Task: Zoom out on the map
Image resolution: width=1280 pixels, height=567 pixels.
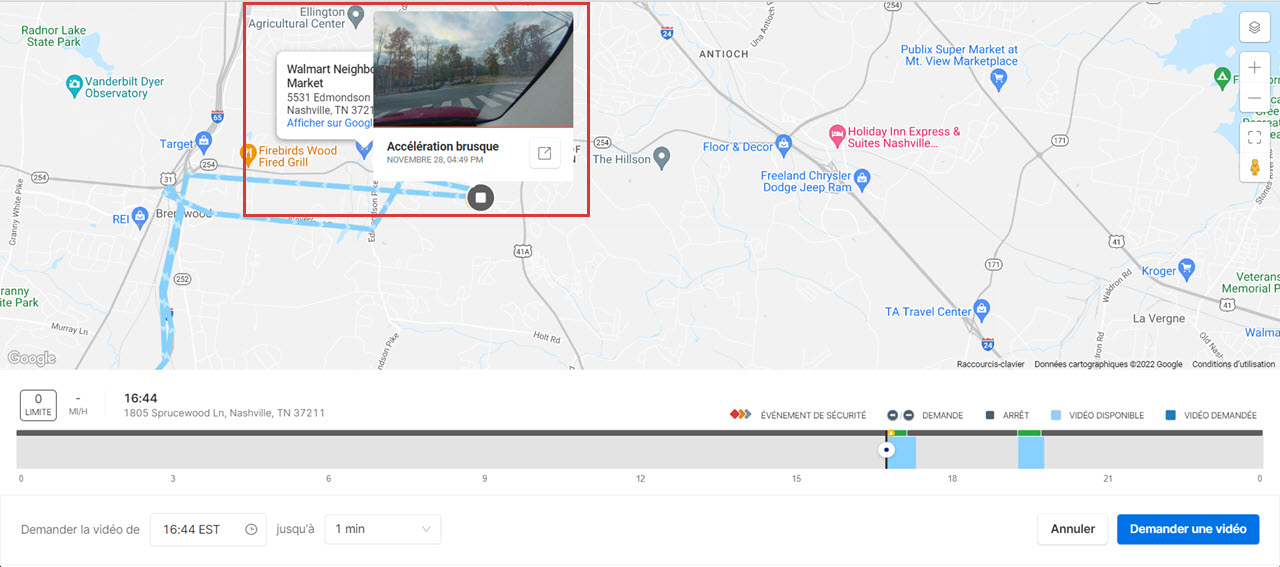Action: pos(1255,98)
